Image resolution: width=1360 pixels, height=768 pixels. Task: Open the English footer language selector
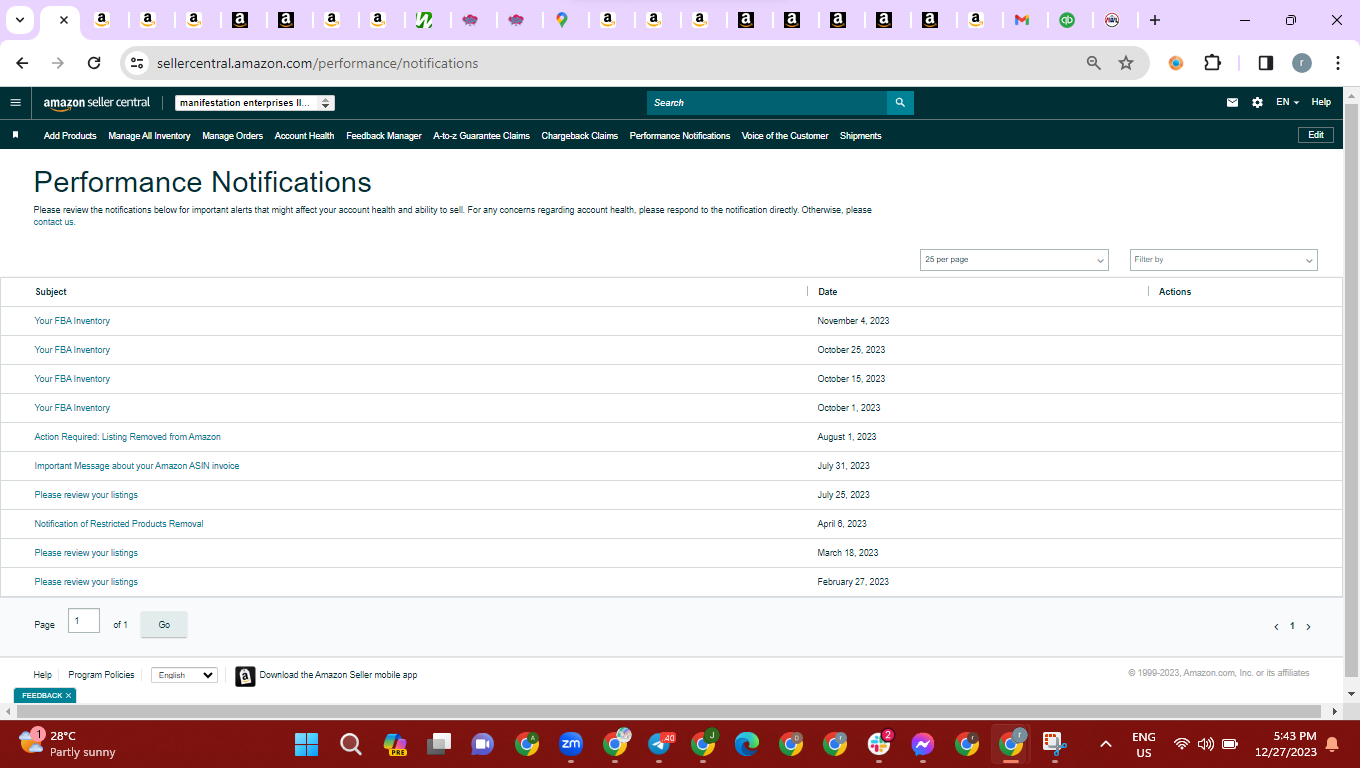(x=184, y=675)
